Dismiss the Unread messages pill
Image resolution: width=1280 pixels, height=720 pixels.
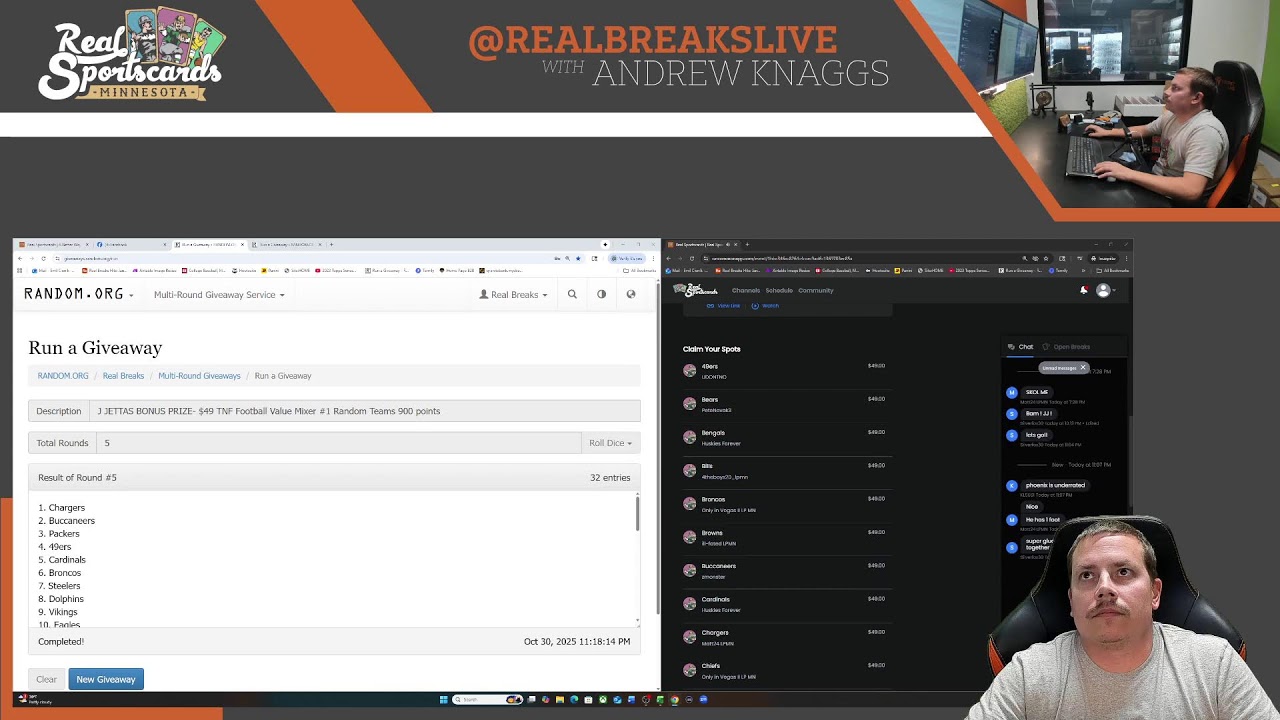point(1082,368)
